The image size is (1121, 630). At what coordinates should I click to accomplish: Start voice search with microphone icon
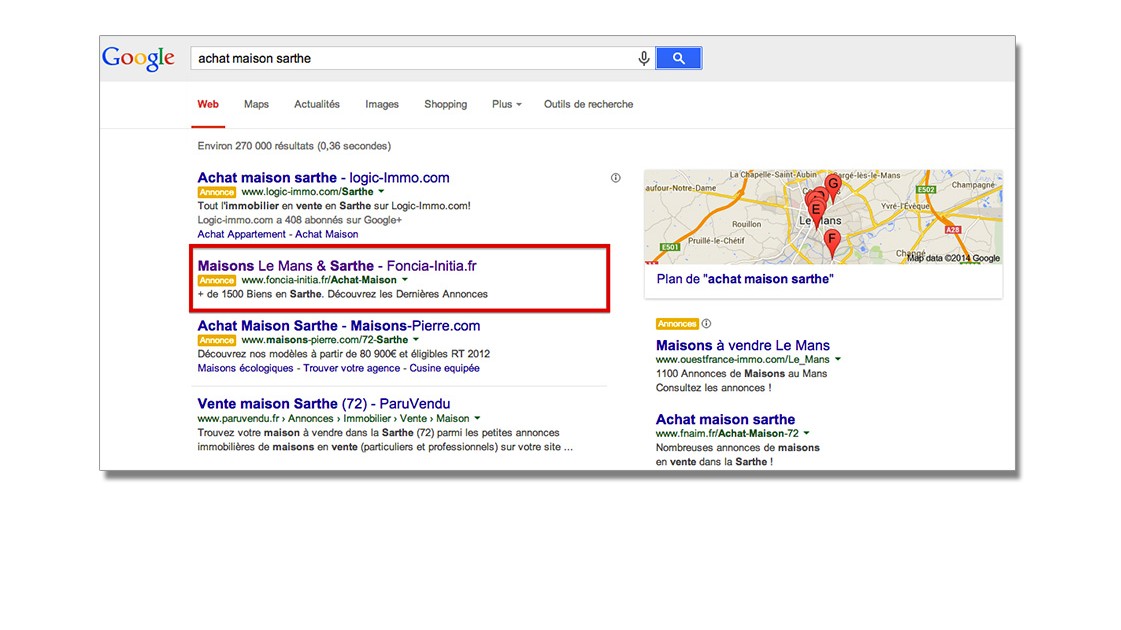pos(643,59)
